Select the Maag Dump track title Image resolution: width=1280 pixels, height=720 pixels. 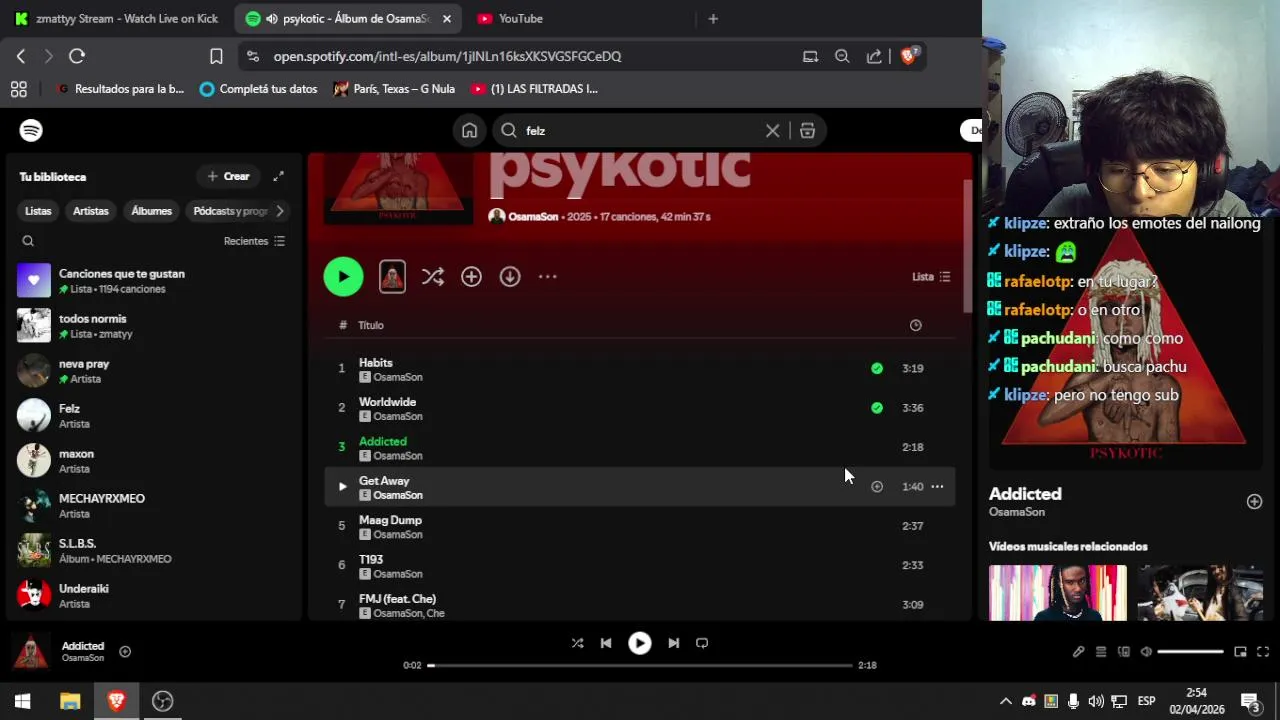[x=390, y=520]
